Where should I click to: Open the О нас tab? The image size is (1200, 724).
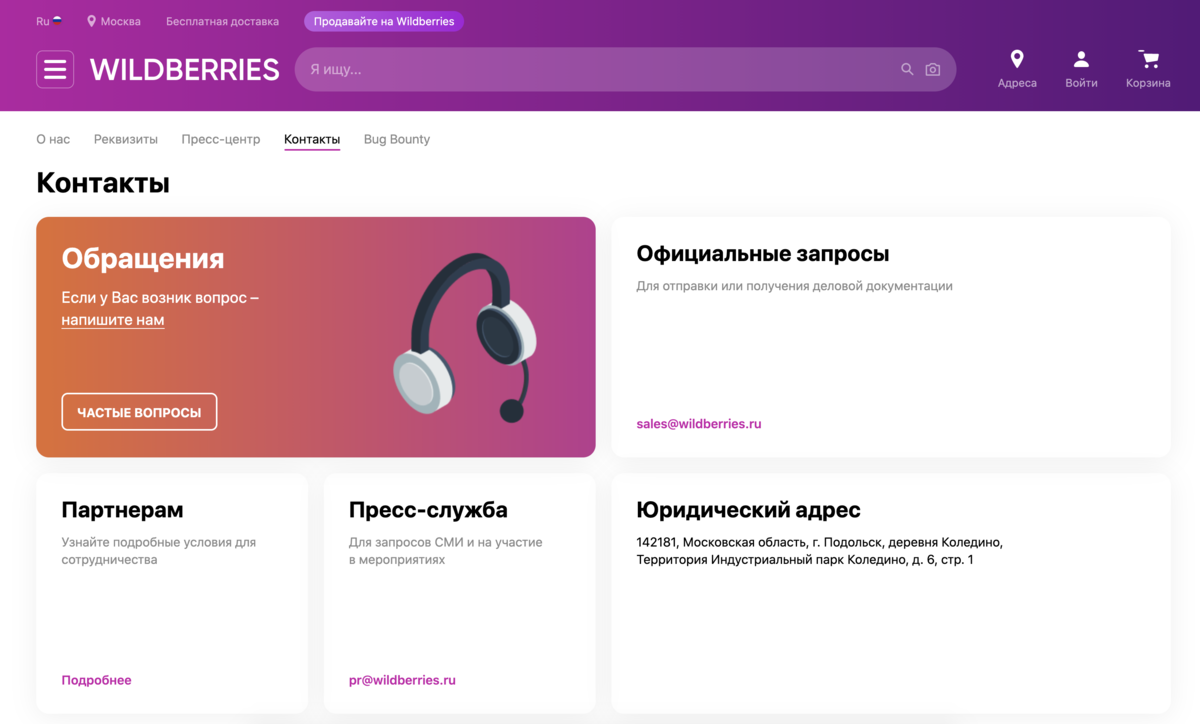point(53,139)
